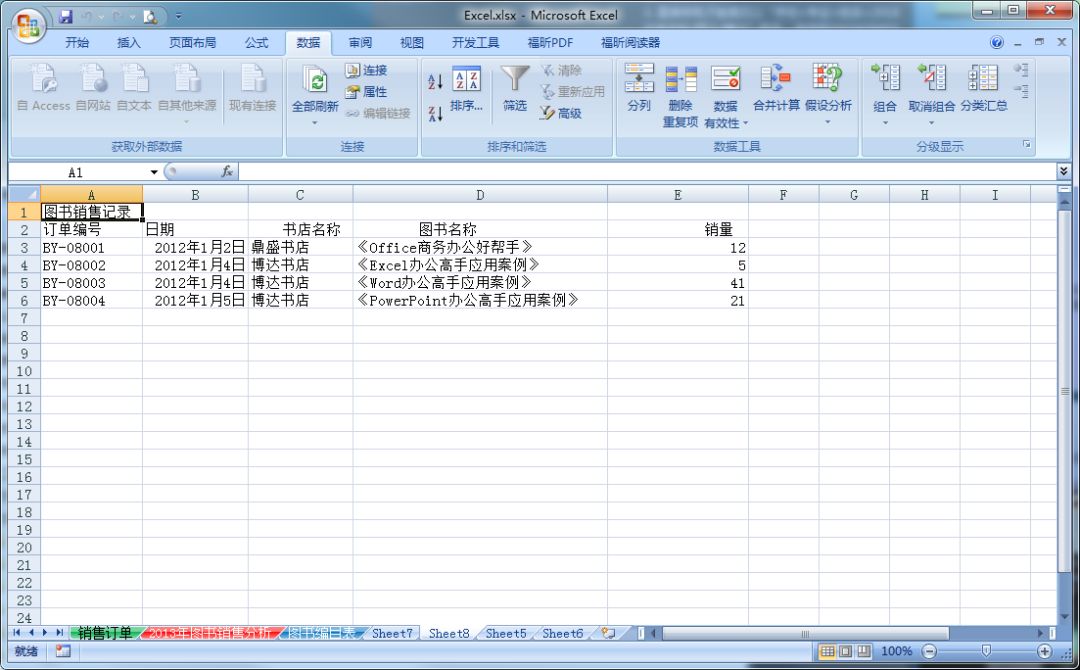Screen dimensions: 1080x670
Task: Click the Name Box showing A1
Action: tap(76, 172)
